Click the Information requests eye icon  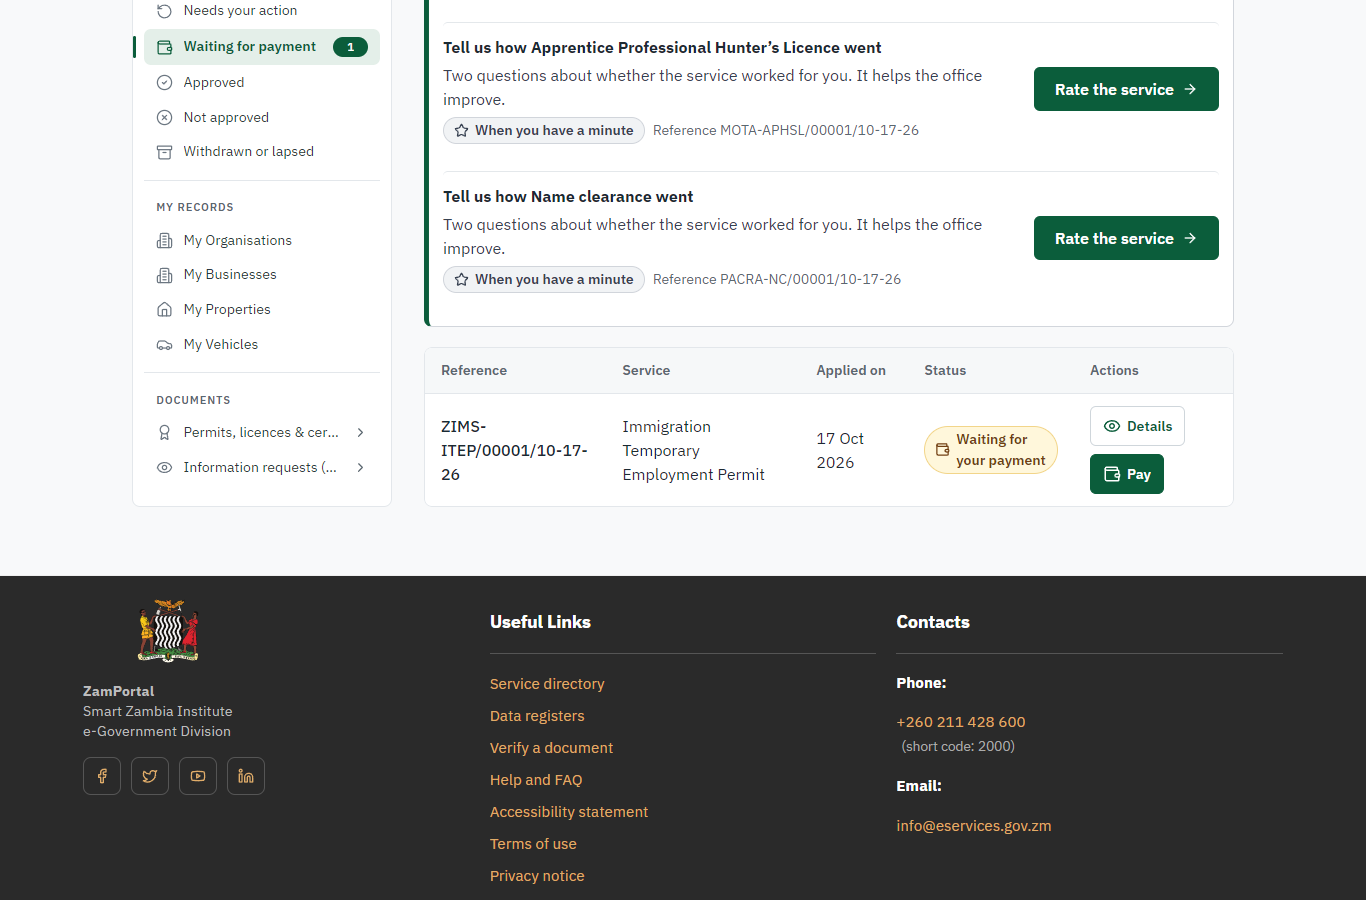point(165,468)
